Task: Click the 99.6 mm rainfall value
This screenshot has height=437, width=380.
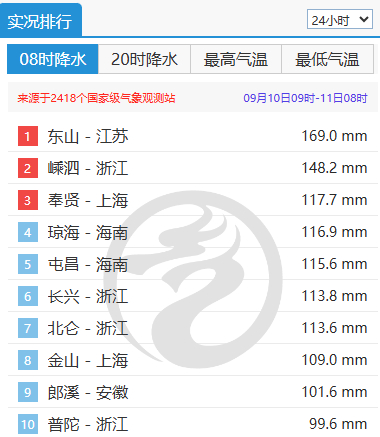Action: click(x=338, y=424)
